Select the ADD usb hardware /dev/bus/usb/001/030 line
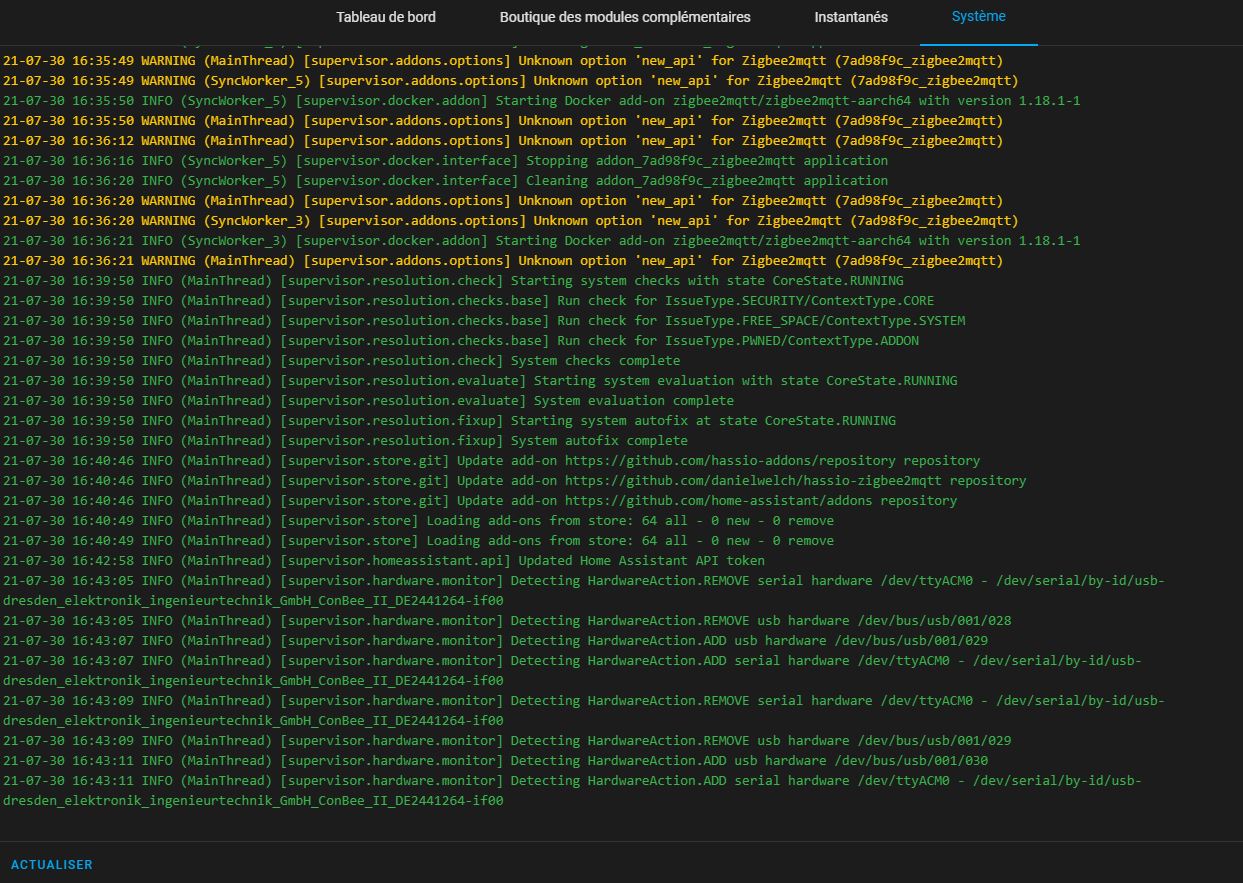Image resolution: width=1243 pixels, height=883 pixels. tap(748, 761)
